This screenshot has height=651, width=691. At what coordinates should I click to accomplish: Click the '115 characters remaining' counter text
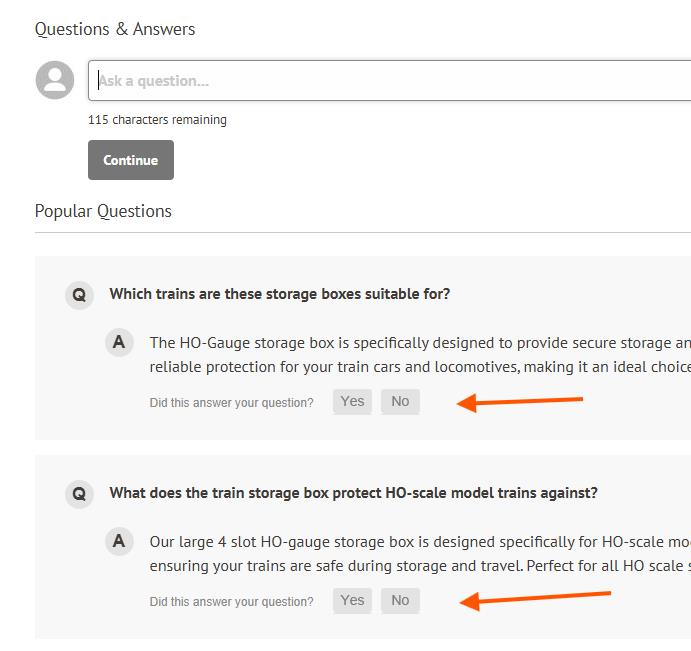click(157, 120)
